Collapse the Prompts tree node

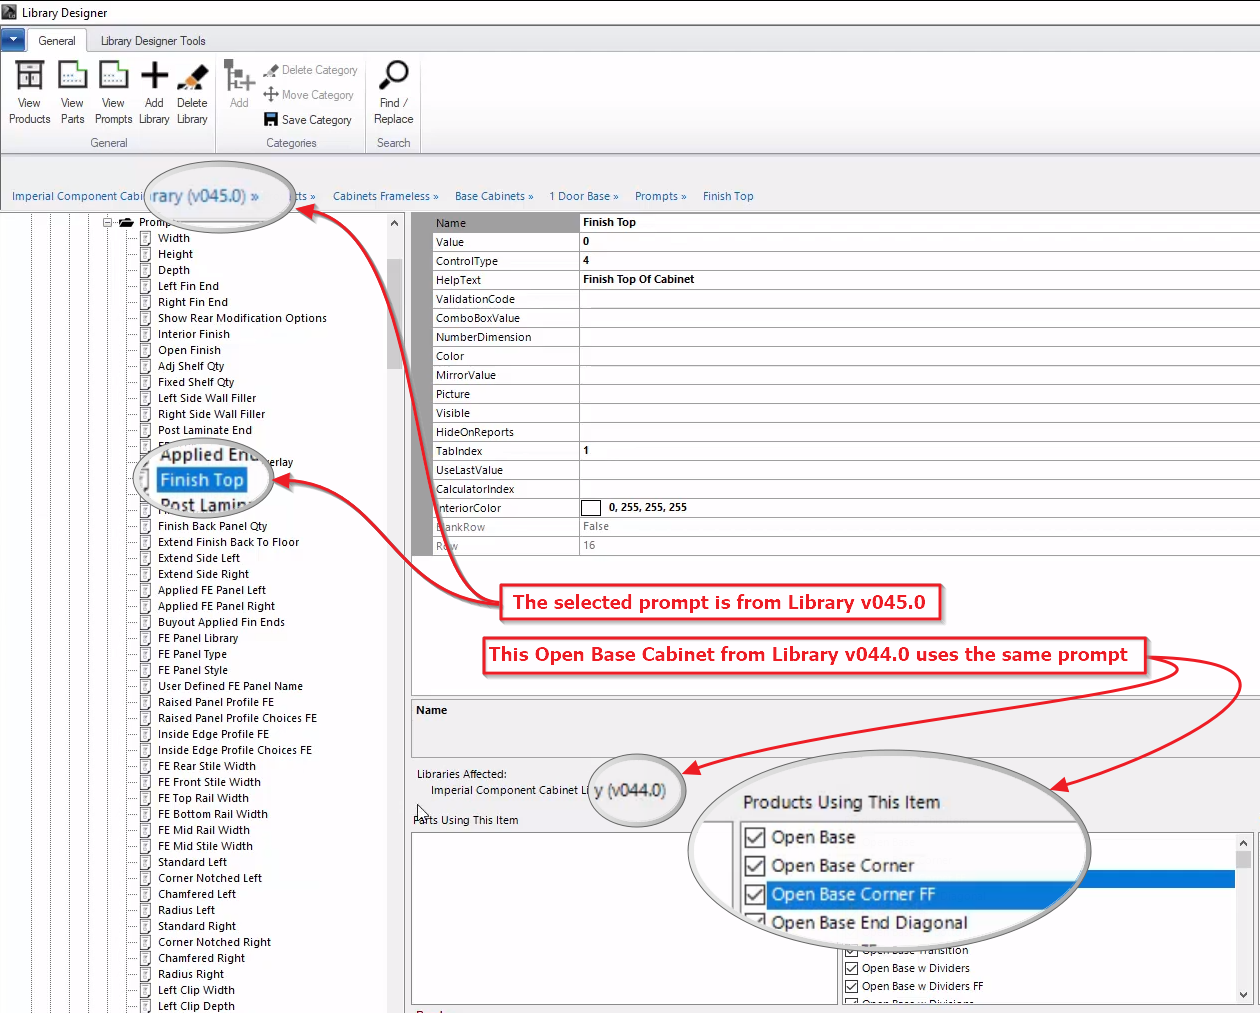coord(107,222)
